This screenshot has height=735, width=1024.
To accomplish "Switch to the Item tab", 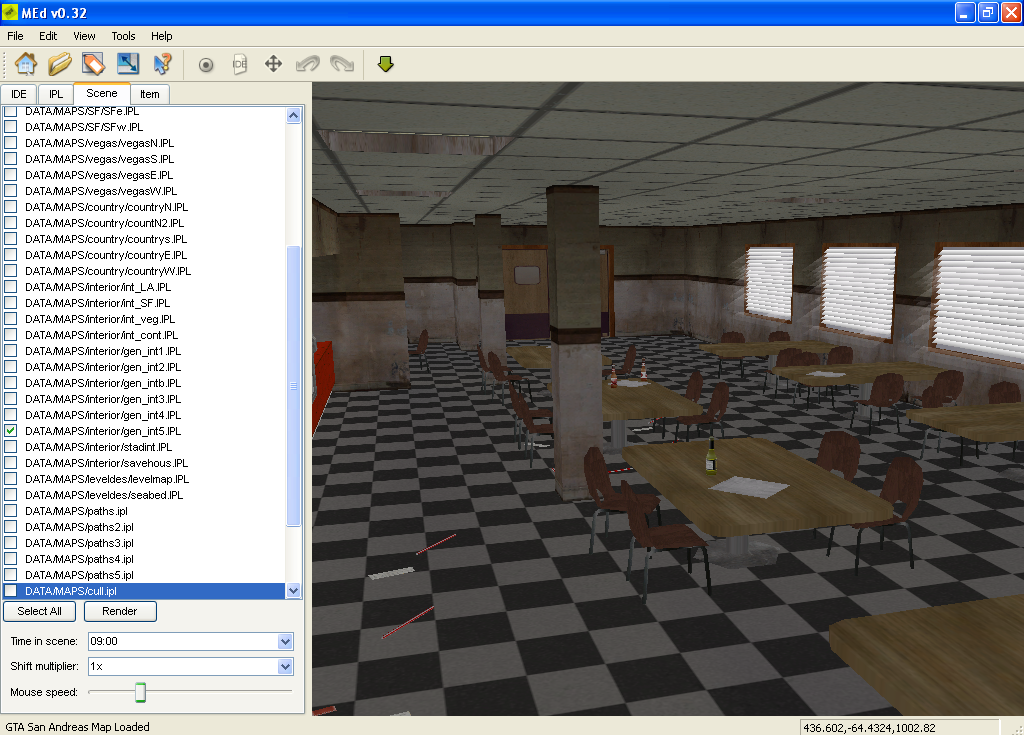I will [x=150, y=94].
